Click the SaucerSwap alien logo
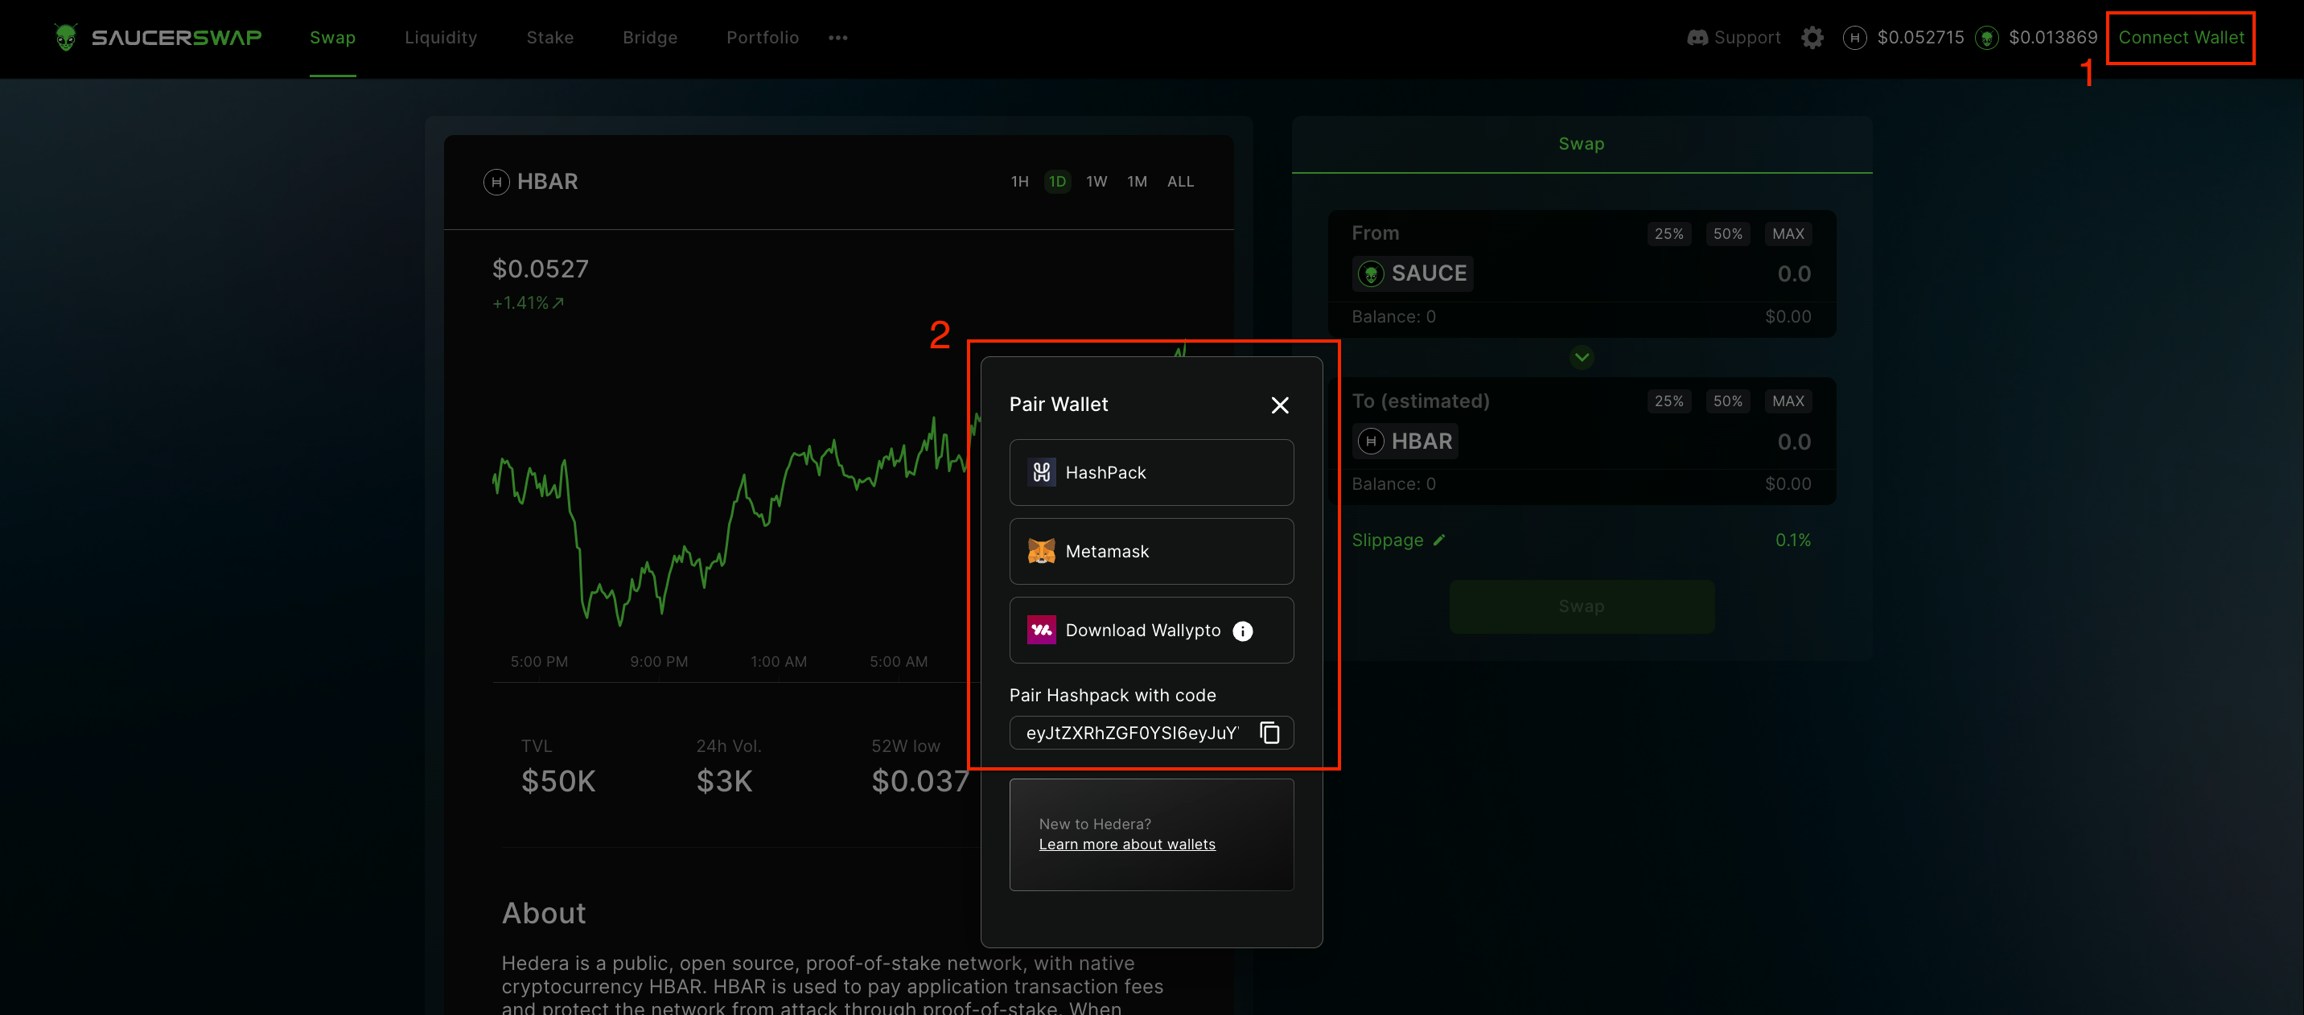Screen dimensions: 2304x1015 pos(66,37)
